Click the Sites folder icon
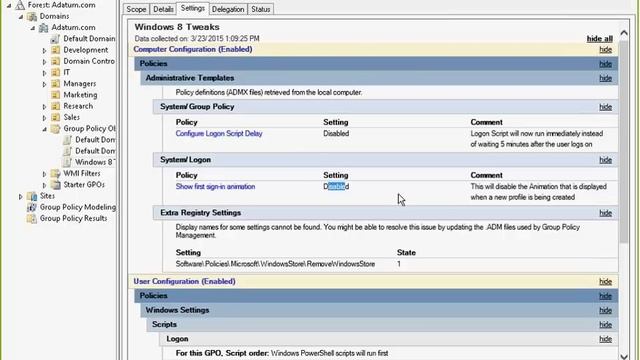 point(32,196)
